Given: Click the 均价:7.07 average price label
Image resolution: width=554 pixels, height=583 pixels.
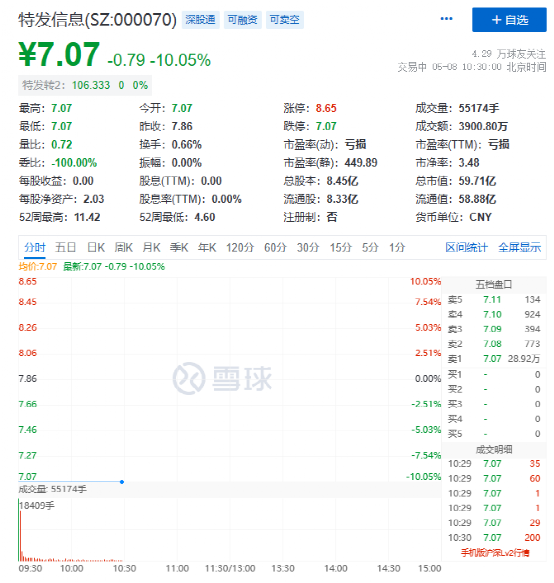Looking at the screenshot, I should pos(38,267).
